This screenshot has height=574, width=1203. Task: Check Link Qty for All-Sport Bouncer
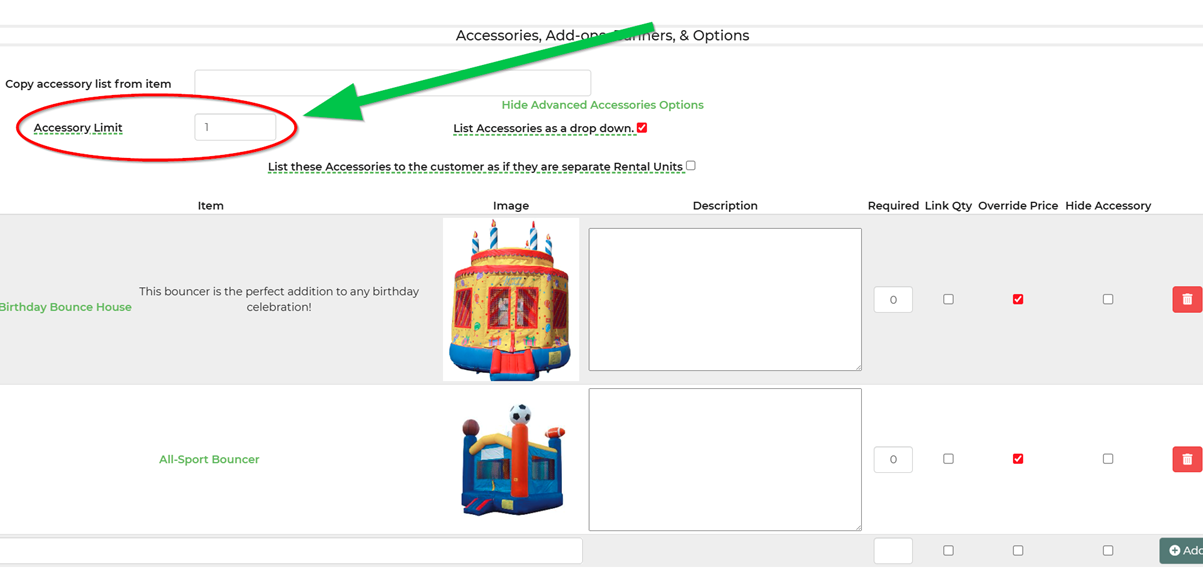coord(948,459)
